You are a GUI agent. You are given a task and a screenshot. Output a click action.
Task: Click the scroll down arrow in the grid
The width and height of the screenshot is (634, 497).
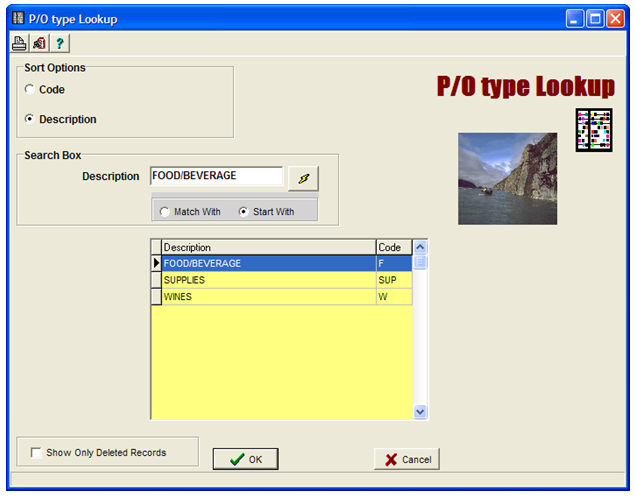(420, 411)
